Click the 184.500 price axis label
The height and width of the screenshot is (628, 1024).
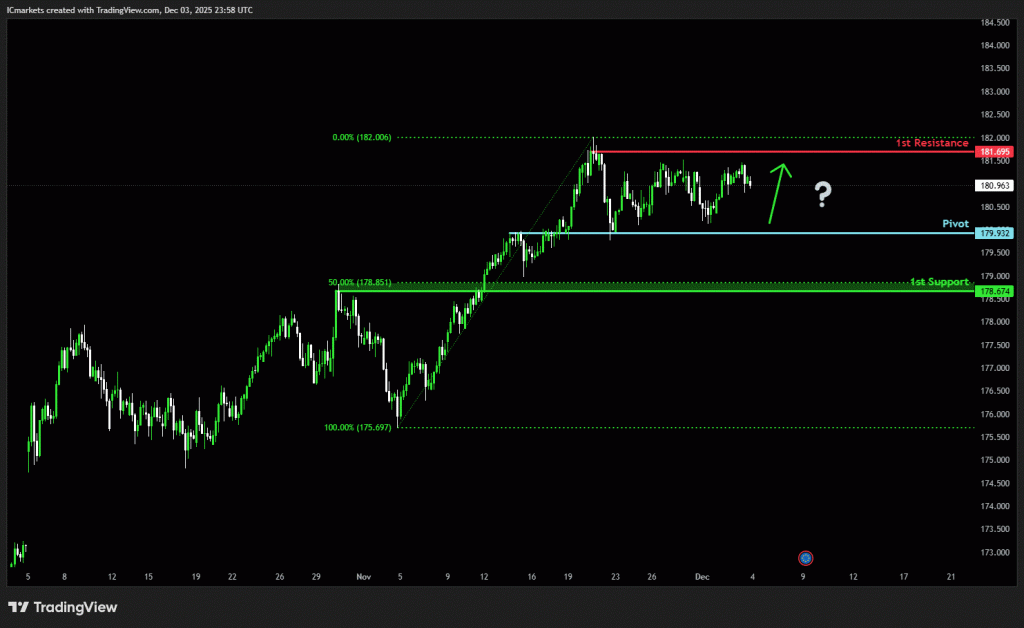(x=995, y=22)
